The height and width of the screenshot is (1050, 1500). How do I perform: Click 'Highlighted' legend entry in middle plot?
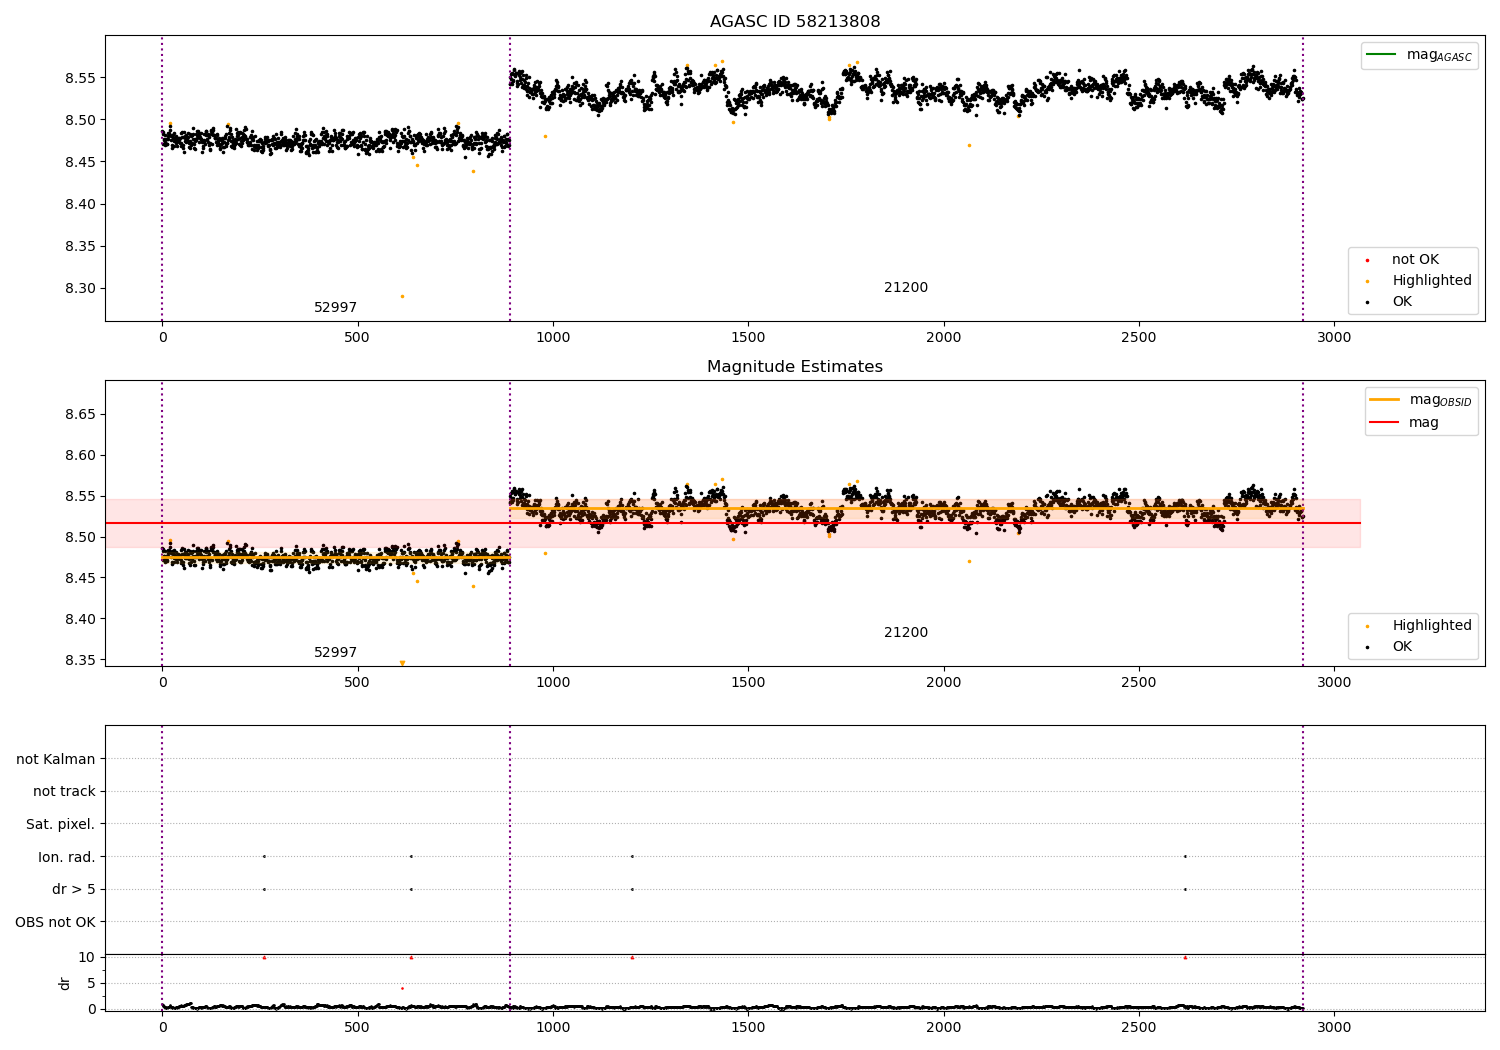tap(1419, 625)
